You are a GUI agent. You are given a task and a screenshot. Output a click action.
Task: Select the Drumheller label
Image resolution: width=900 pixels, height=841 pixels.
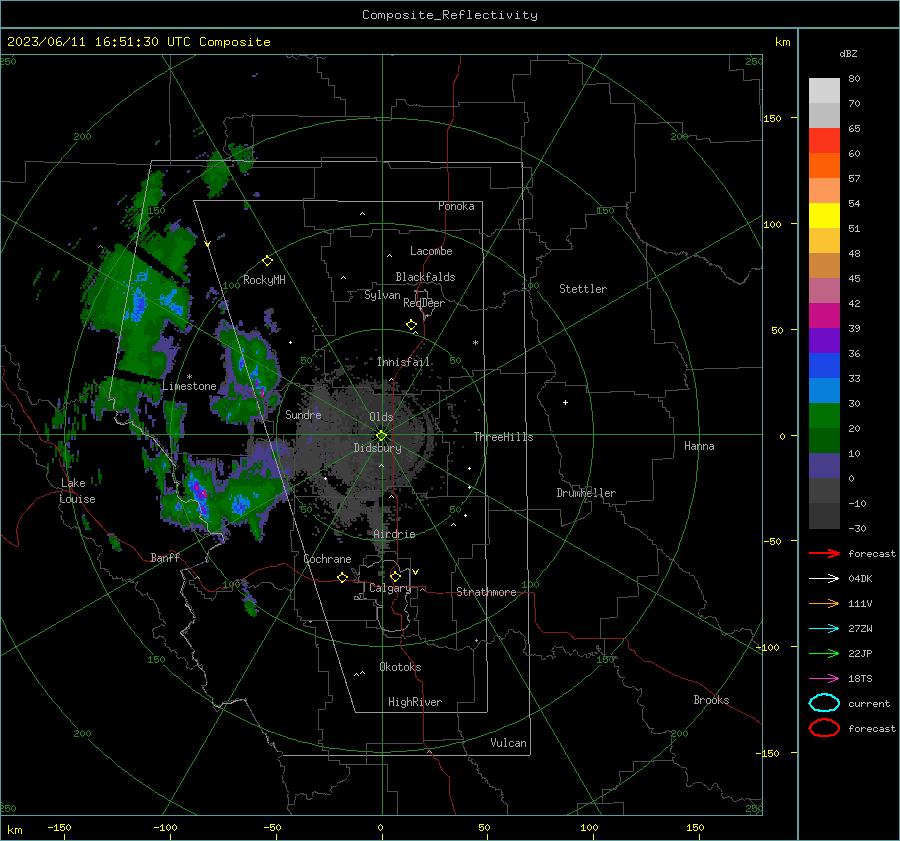(586, 493)
